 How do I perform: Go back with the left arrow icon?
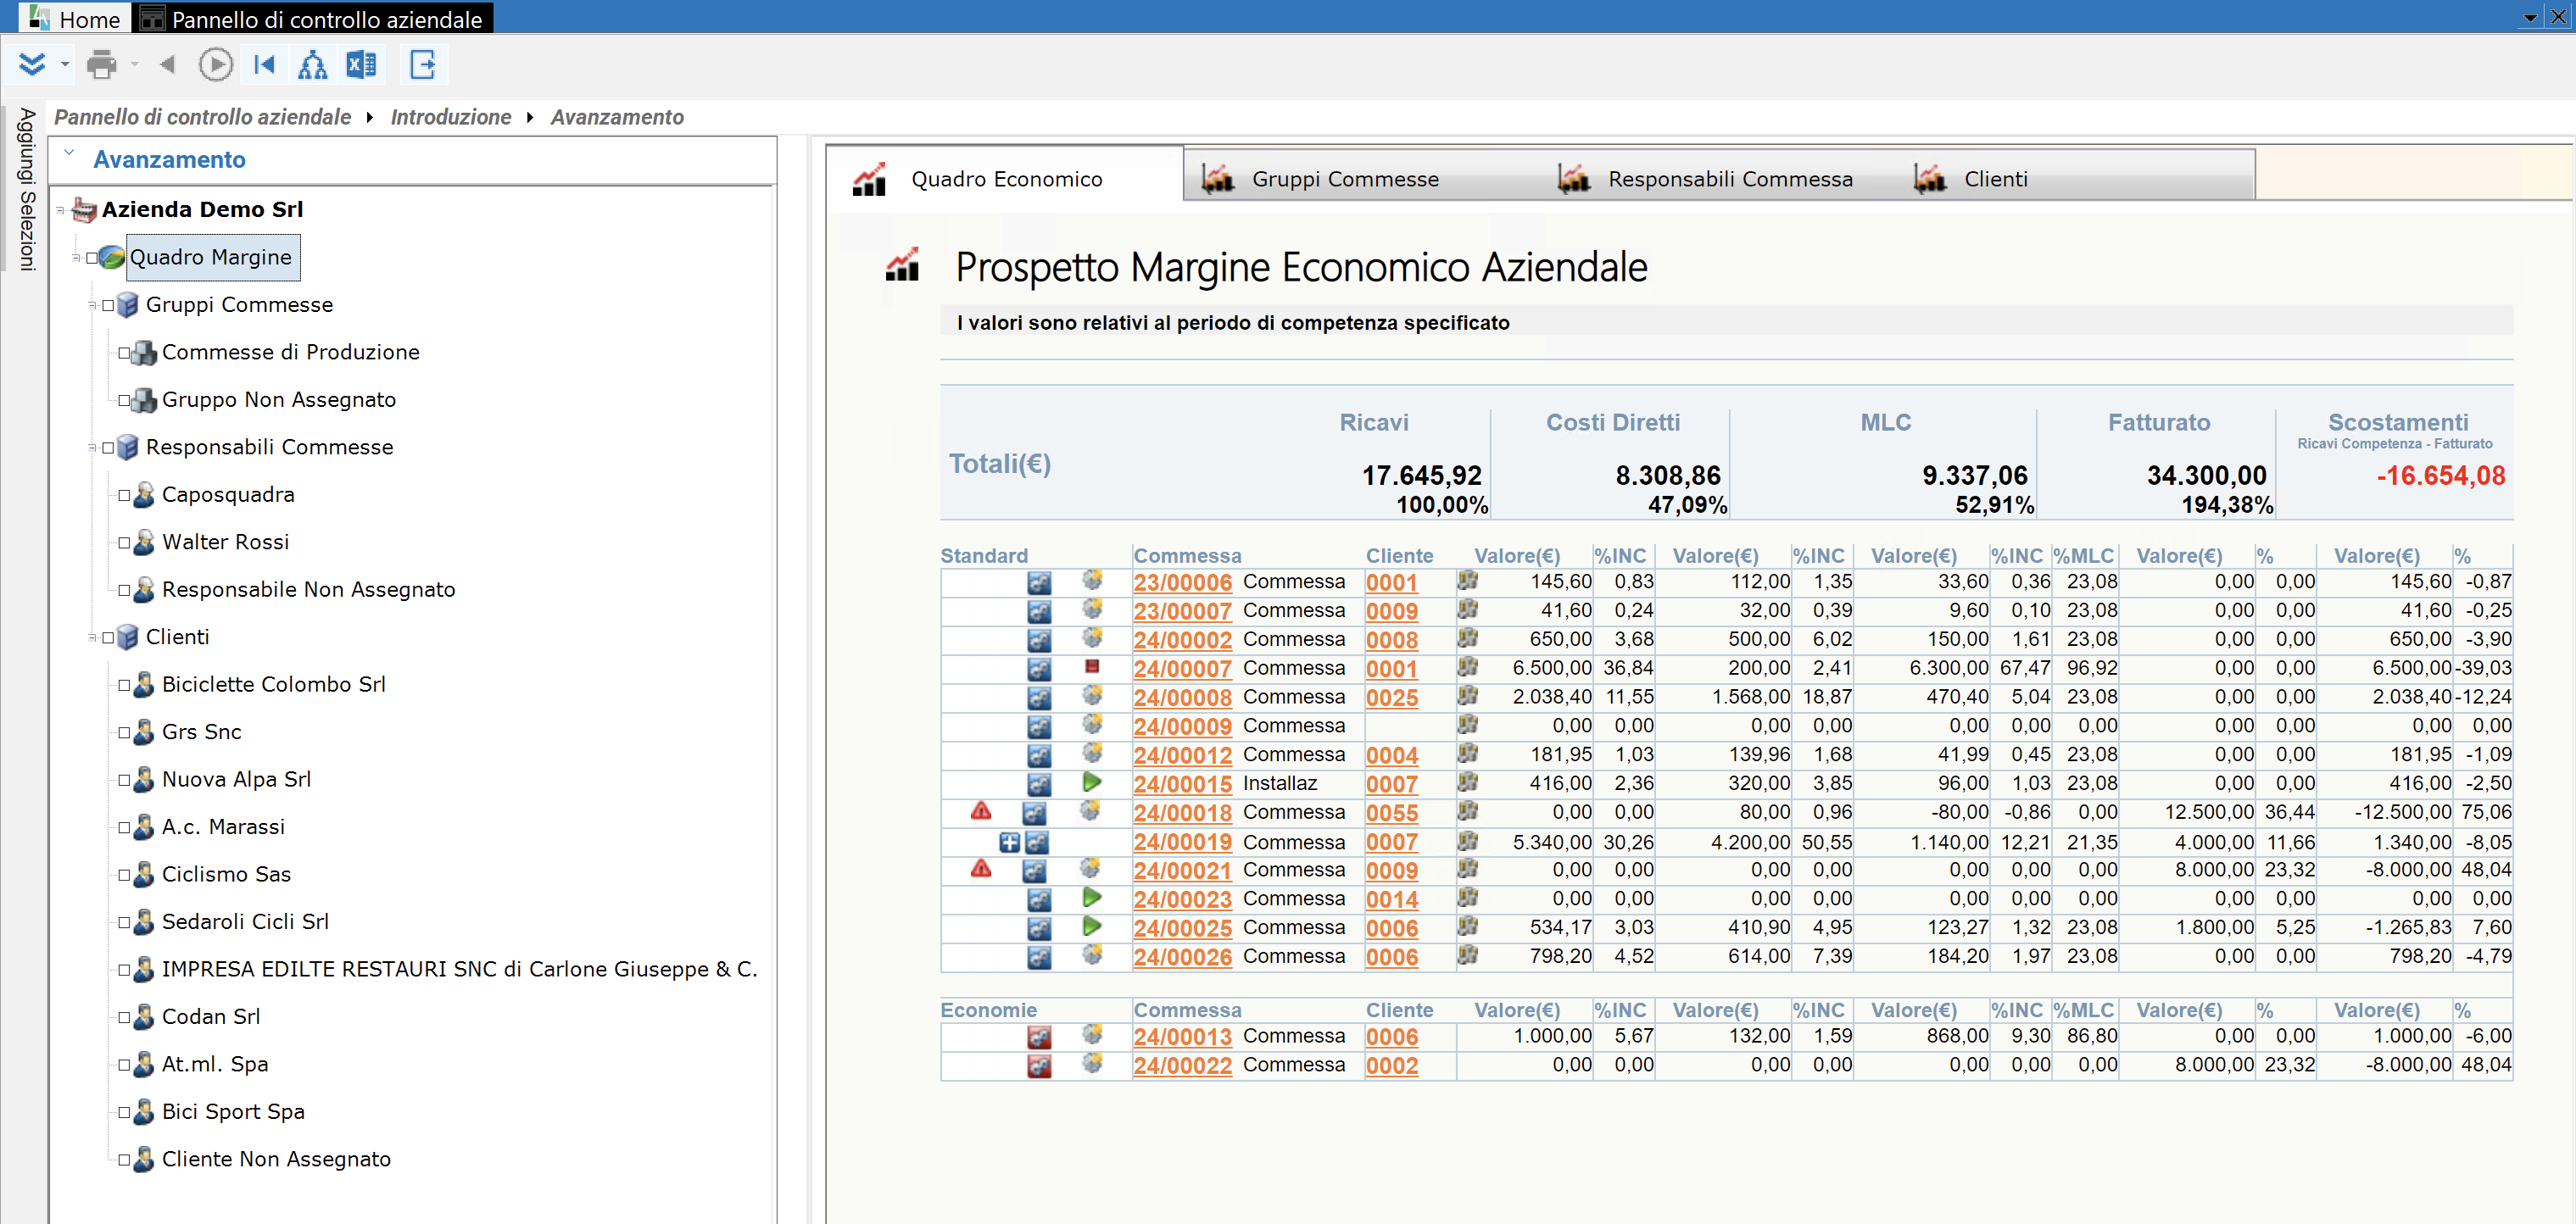coord(167,65)
